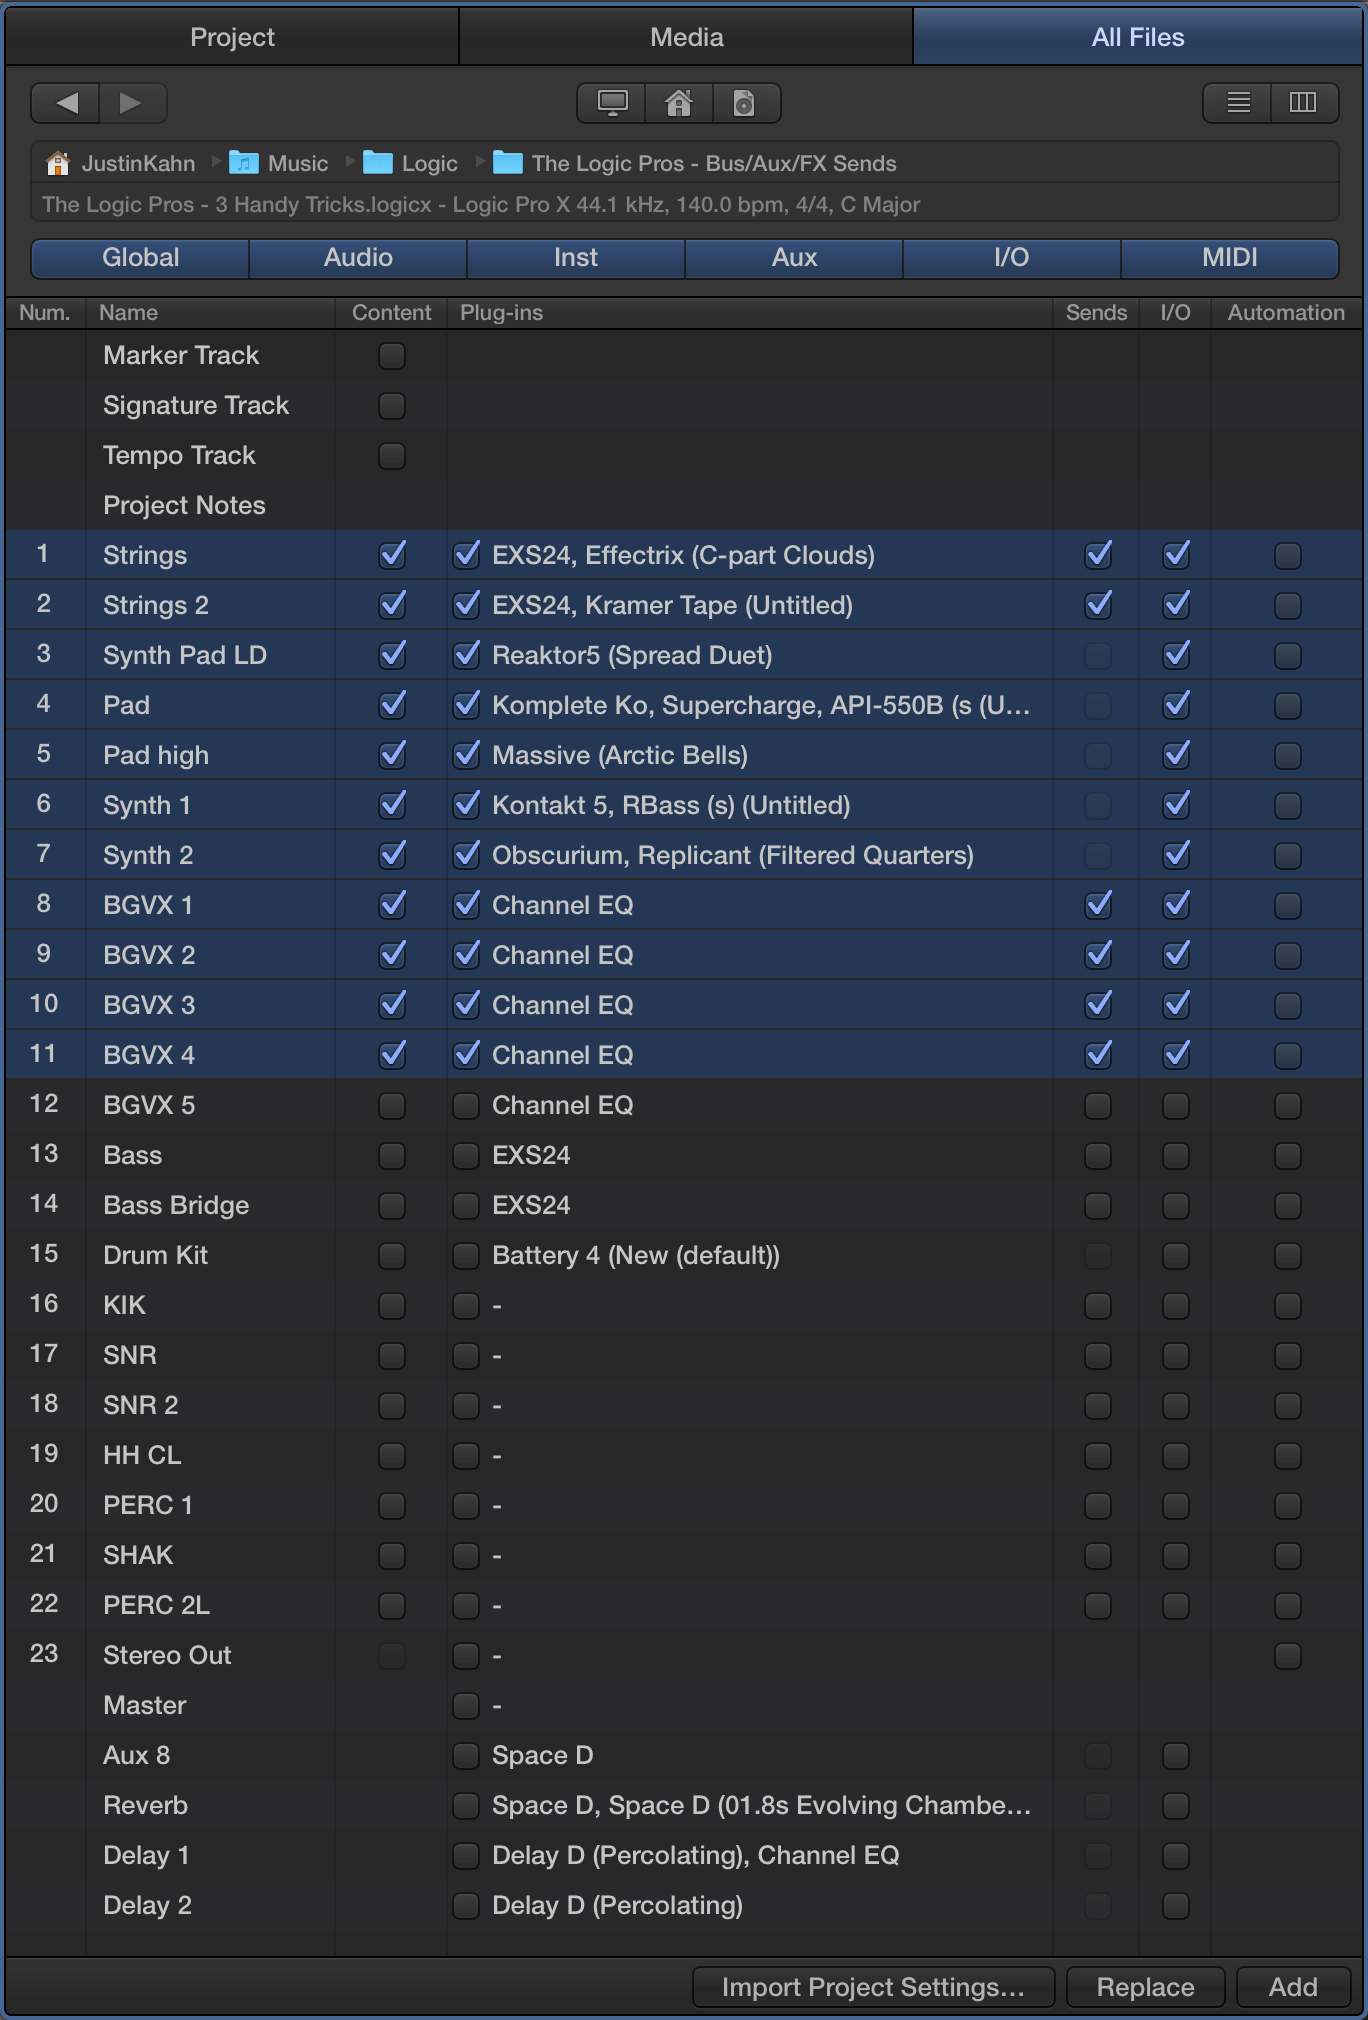Image resolution: width=1368 pixels, height=2020 pixels.
Task: Check PERC 1 plug-ins checkbox
Action: (466, 1506)
